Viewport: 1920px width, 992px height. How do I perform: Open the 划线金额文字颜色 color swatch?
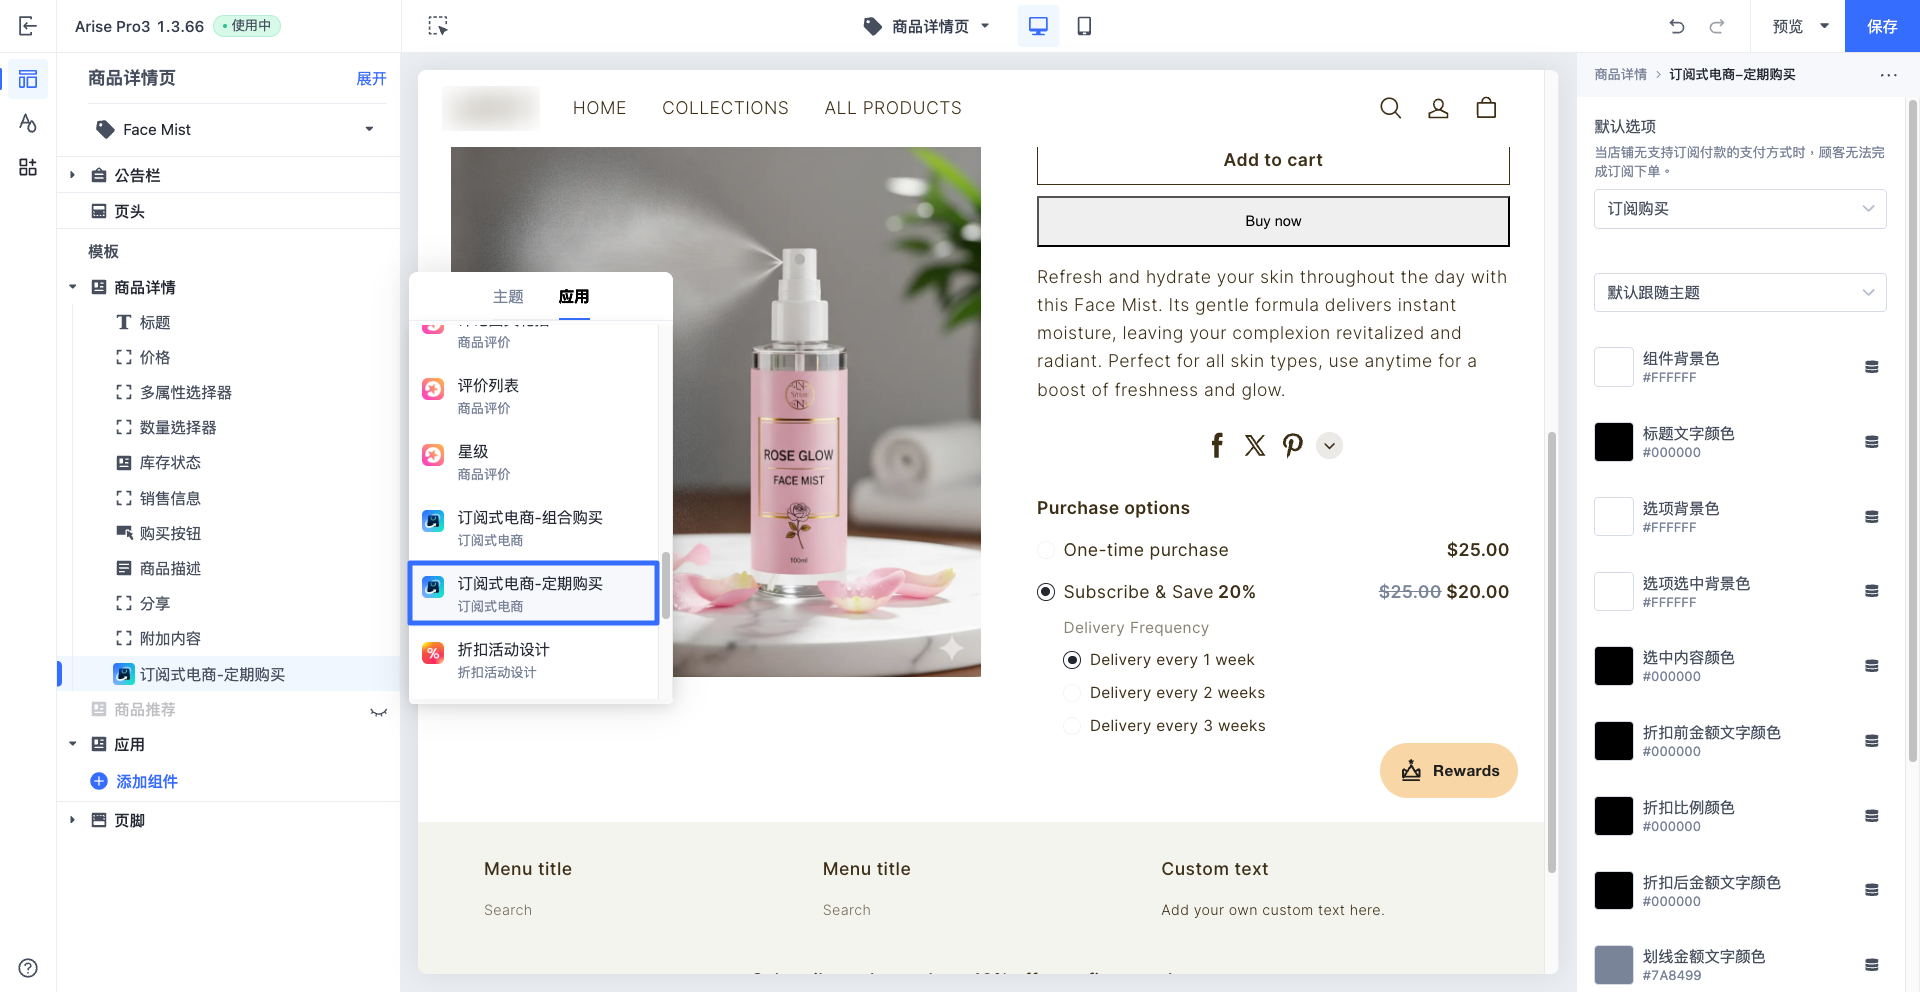[x=1613, y=965]
